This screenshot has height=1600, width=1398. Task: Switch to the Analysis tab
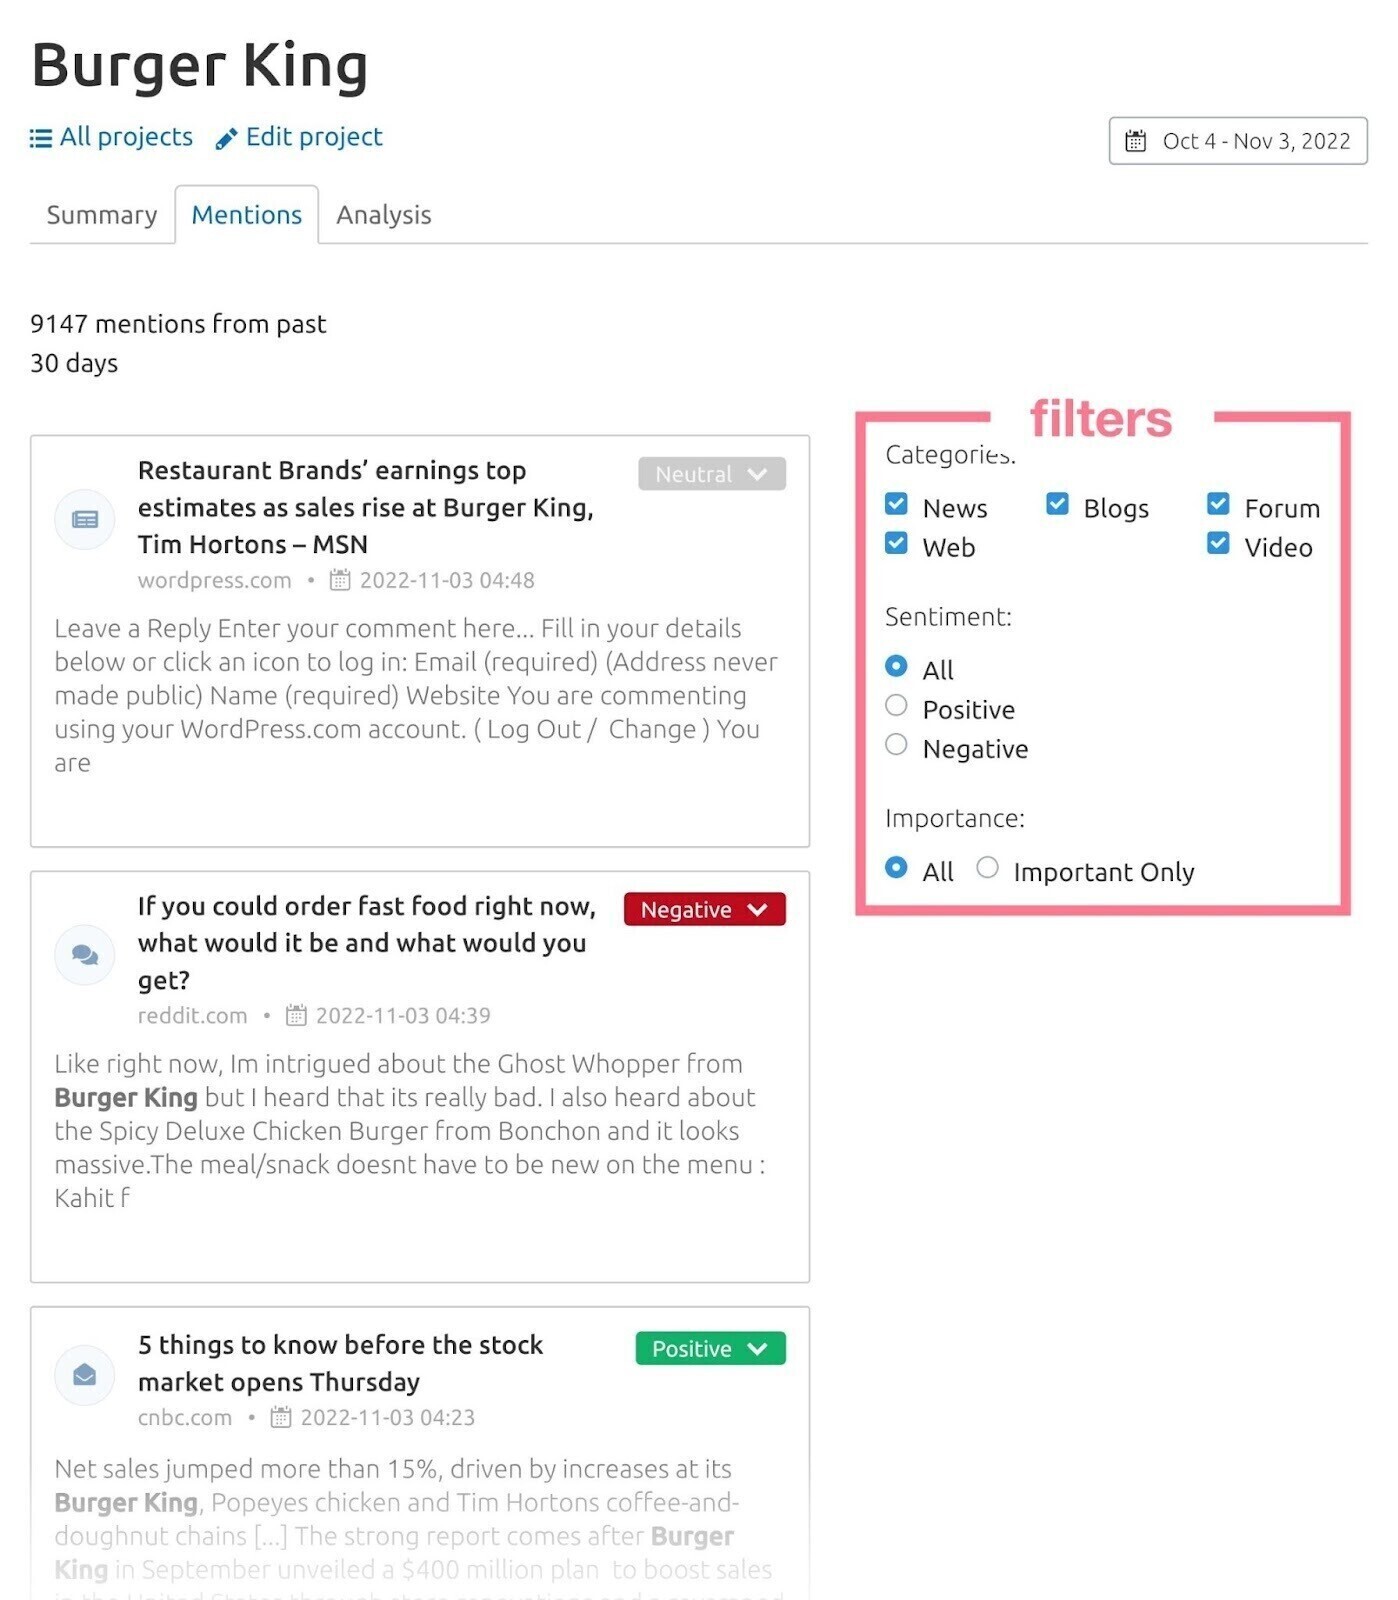pyautogui.click(x=384, y=215)
